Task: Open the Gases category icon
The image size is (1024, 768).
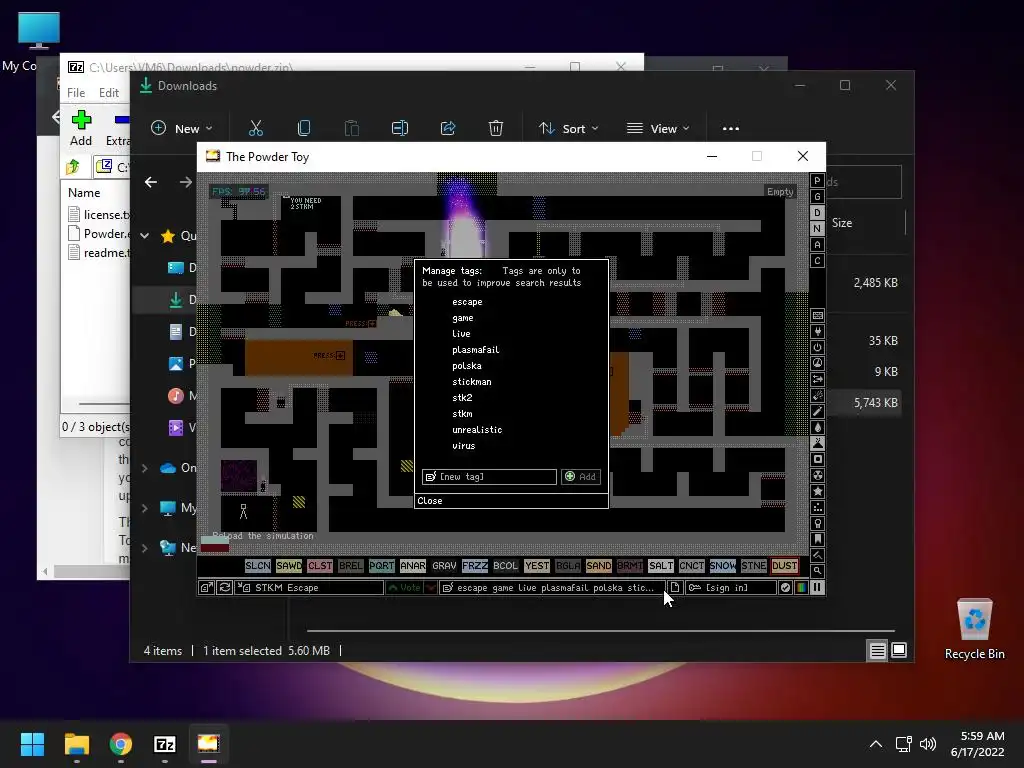Action: [x=817, y=411]
